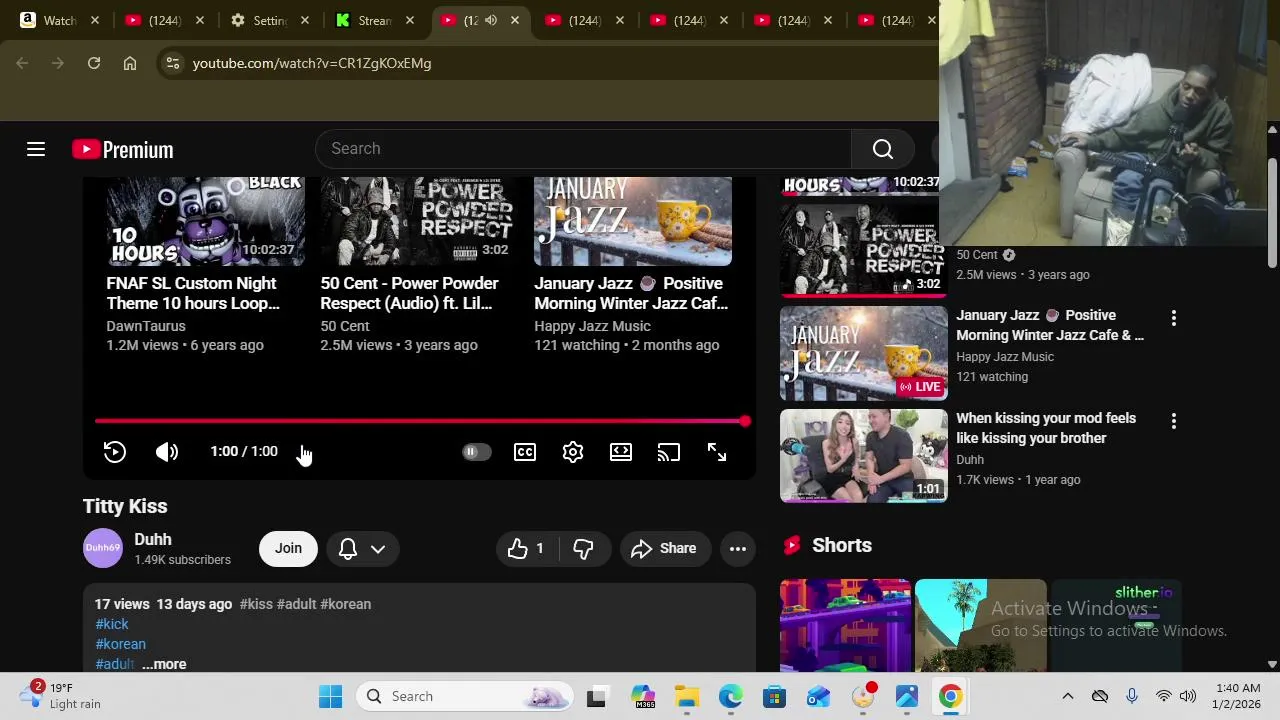Enter full screen mode
Image resolution: width=1280 pixels, height=720 pixels.
717,452
